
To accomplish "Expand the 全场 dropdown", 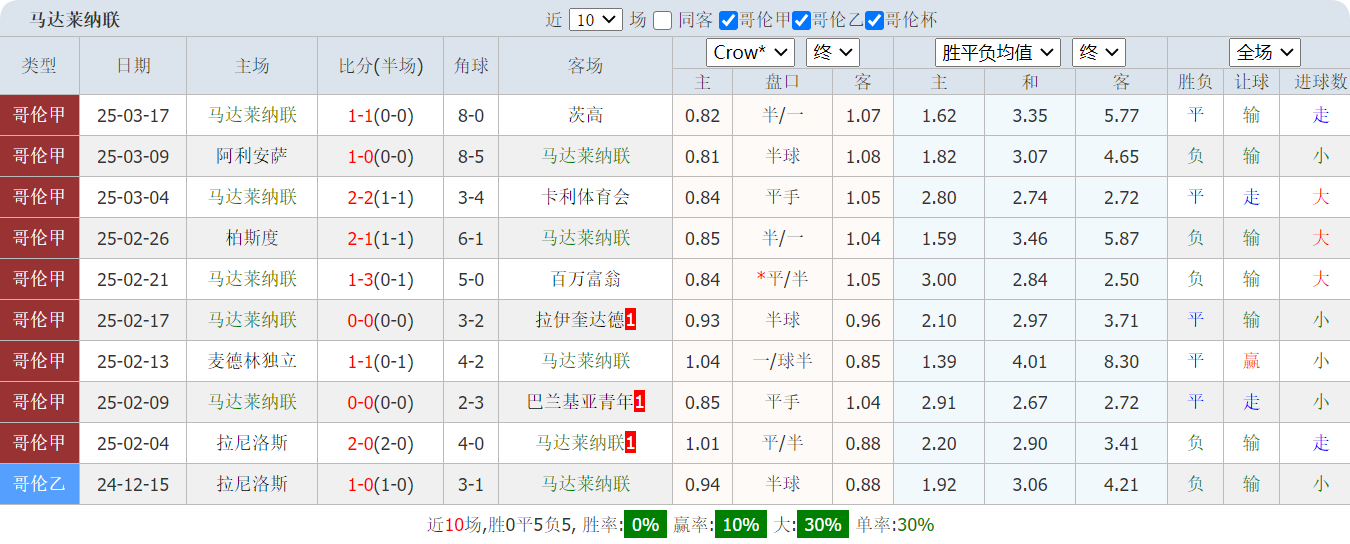I will (1264, 53).
